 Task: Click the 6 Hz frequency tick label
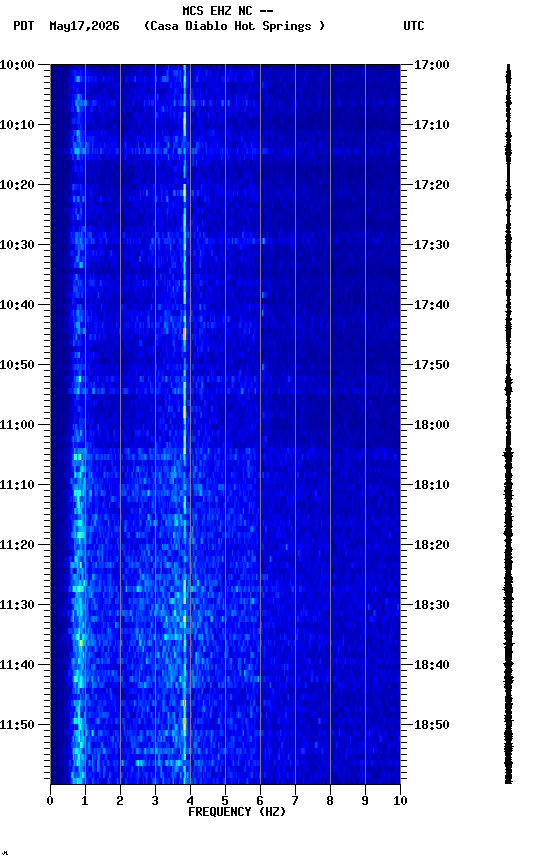click(x=260, y=801)
